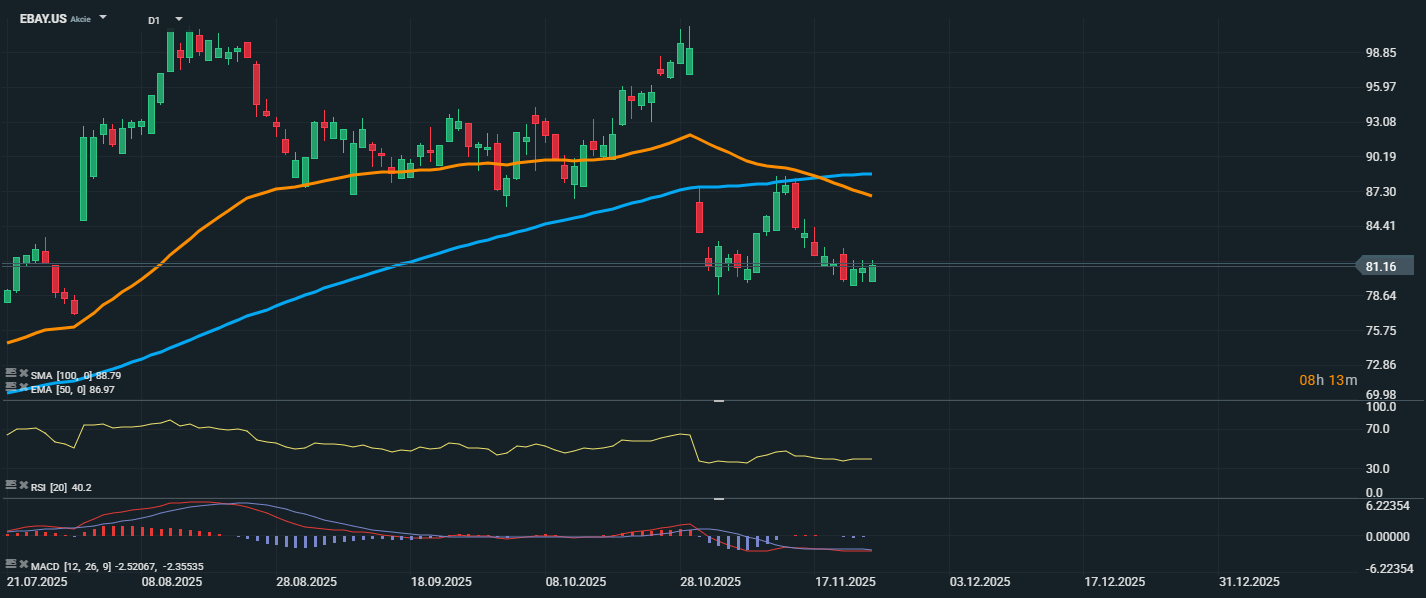Open settings icon for MACD indicator
Viewport: 1426px width, 598px height.
click(11, 566)
